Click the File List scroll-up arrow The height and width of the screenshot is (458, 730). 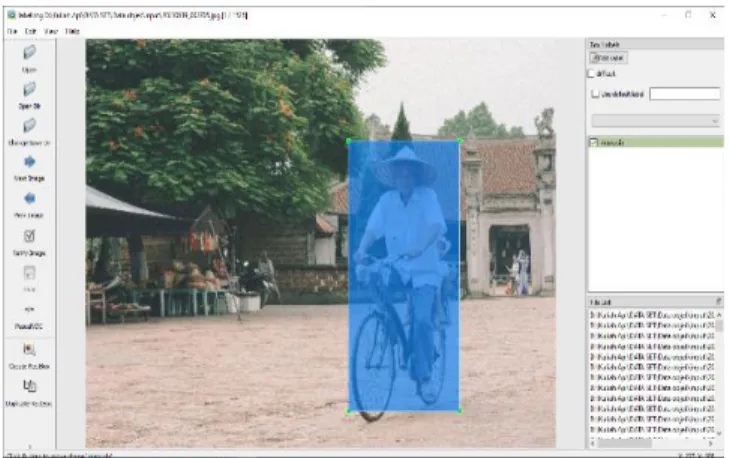720,315
